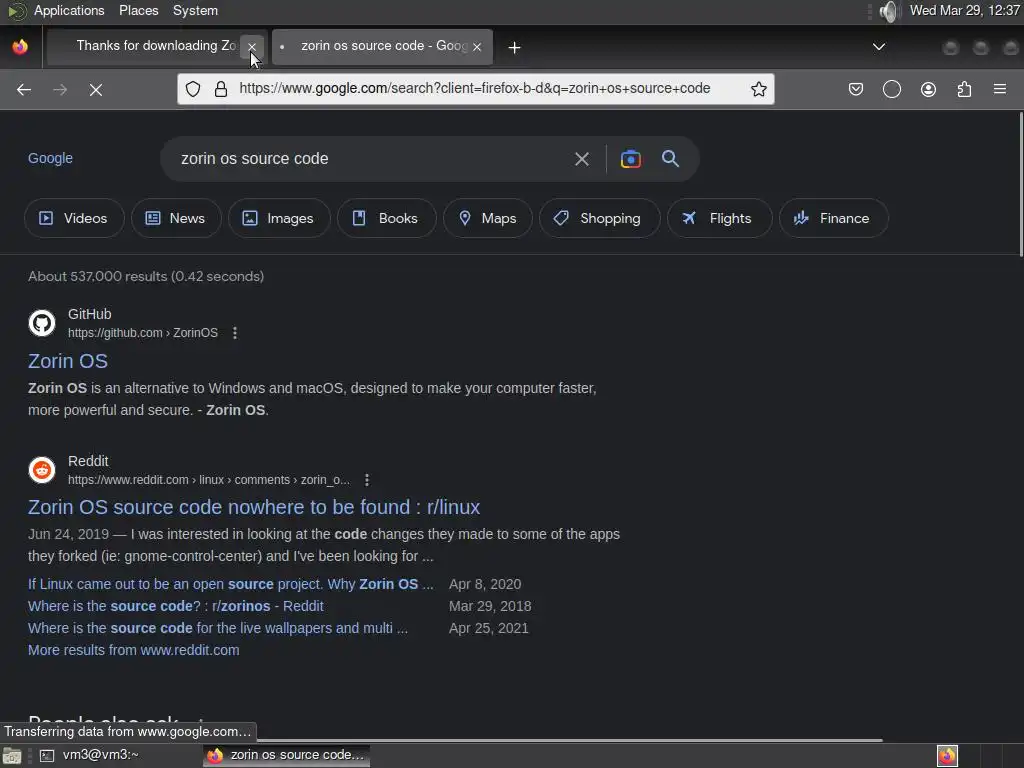Click the URL address bar

[x=475, y=89]
